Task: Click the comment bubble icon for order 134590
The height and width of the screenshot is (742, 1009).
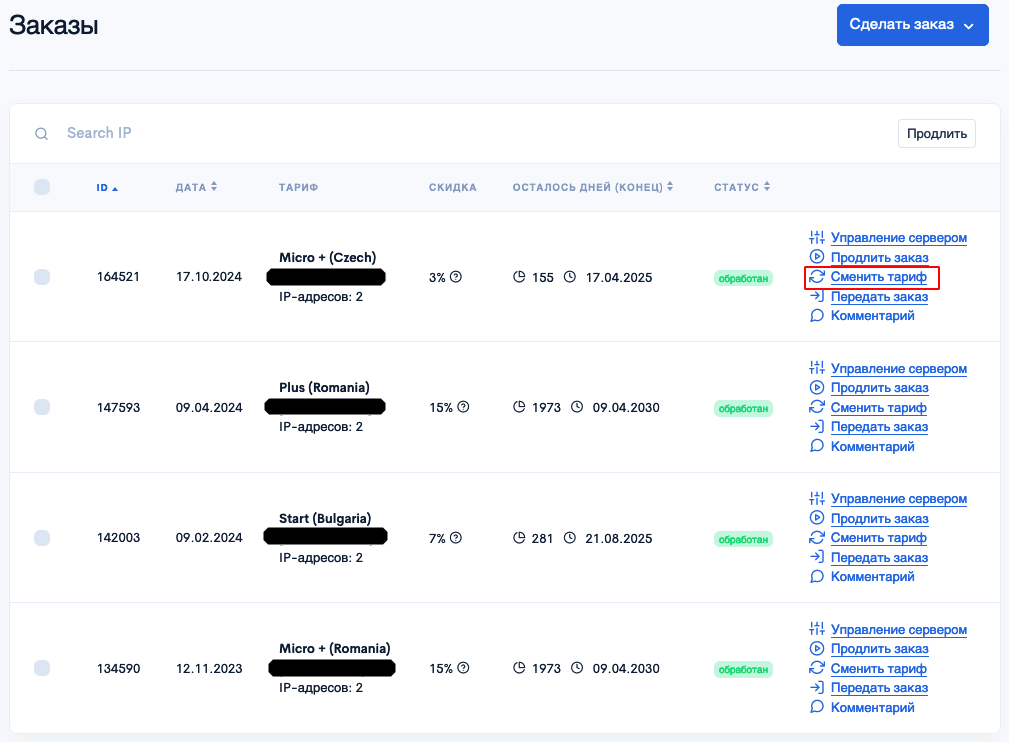Action: [817, 707]
